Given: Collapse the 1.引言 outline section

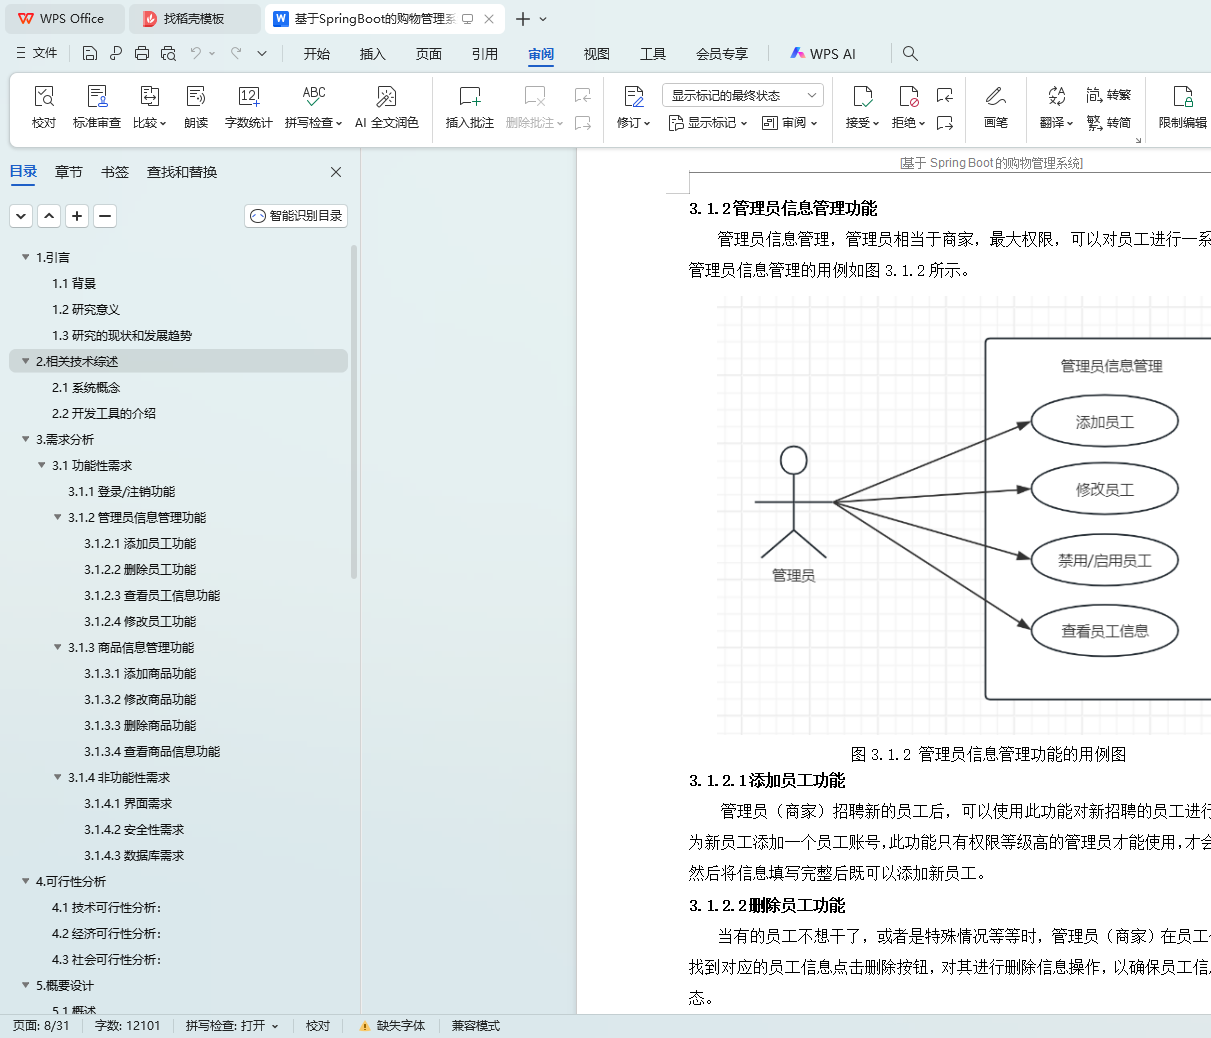Looking at the screenshot, I should pyautogui.click(x=26, y=257).
